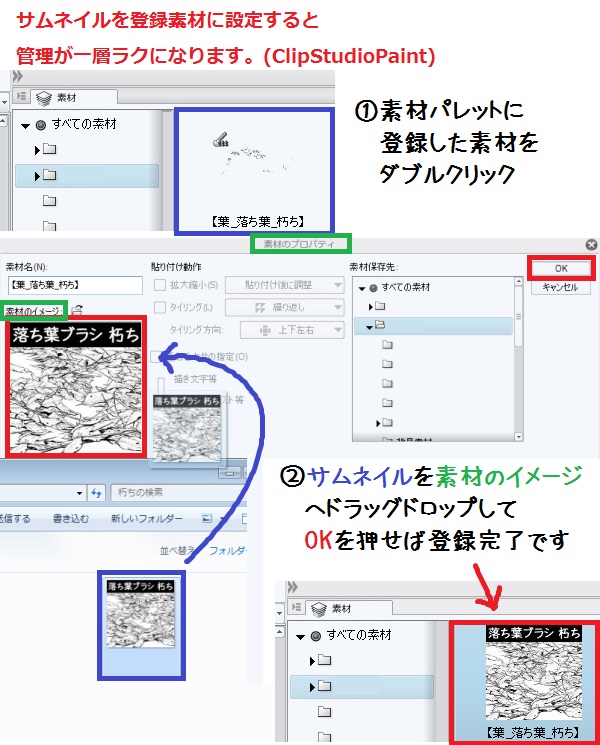
Task: Open the Explorer address bar dropdown arrow
Action: (x=79, y=493)
